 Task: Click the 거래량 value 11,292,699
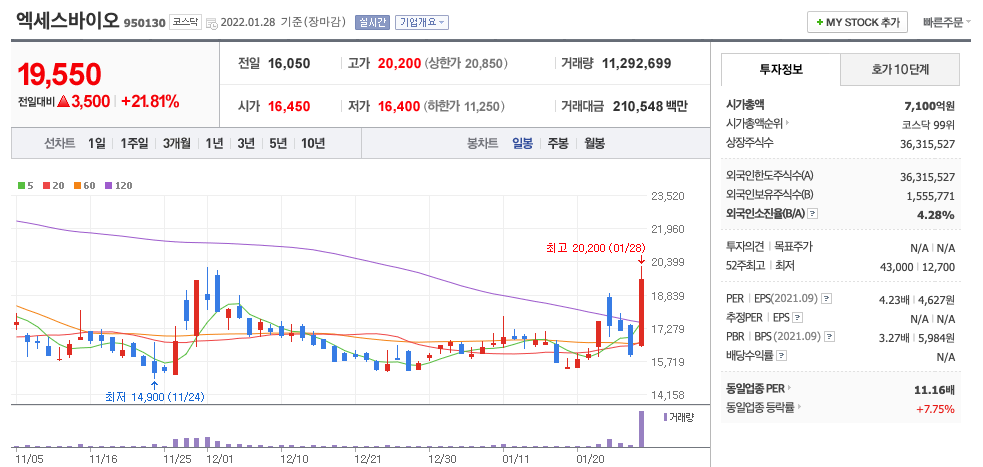point(636,63)
